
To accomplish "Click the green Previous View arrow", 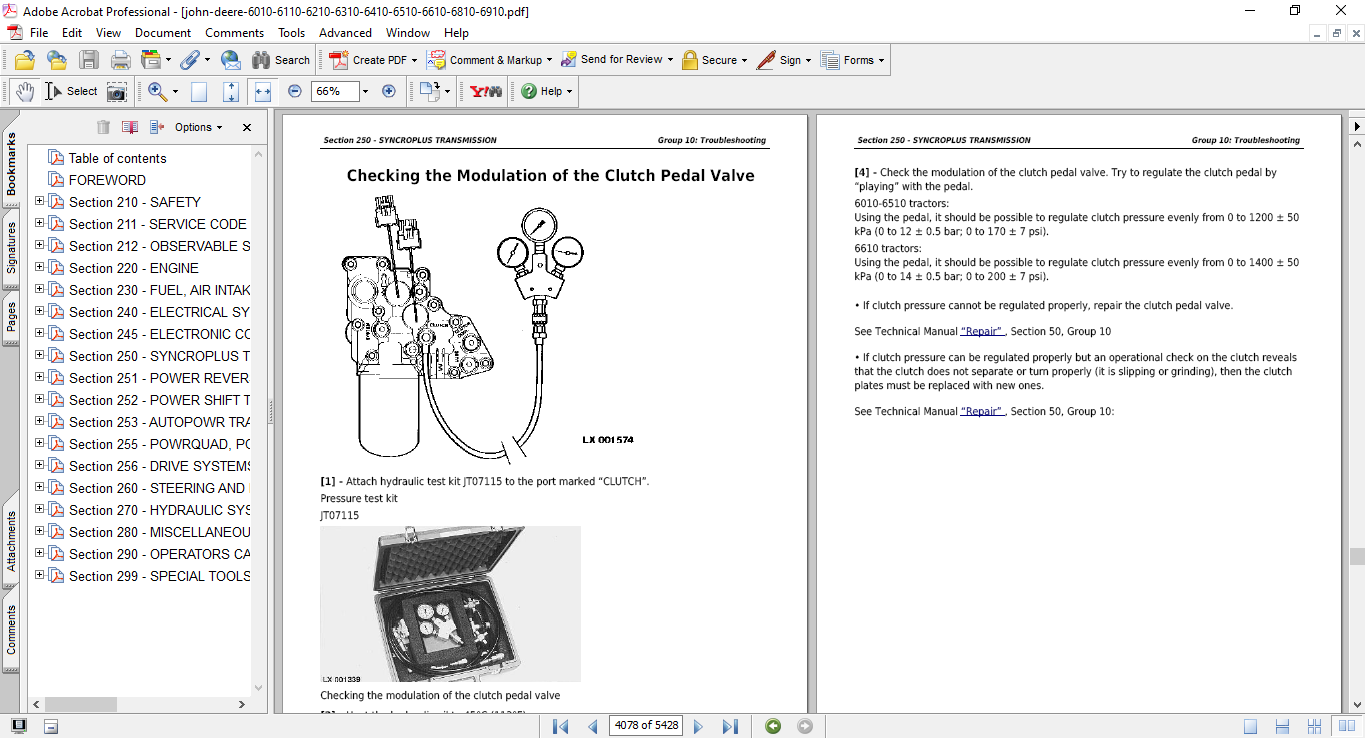I will [772, 726].
